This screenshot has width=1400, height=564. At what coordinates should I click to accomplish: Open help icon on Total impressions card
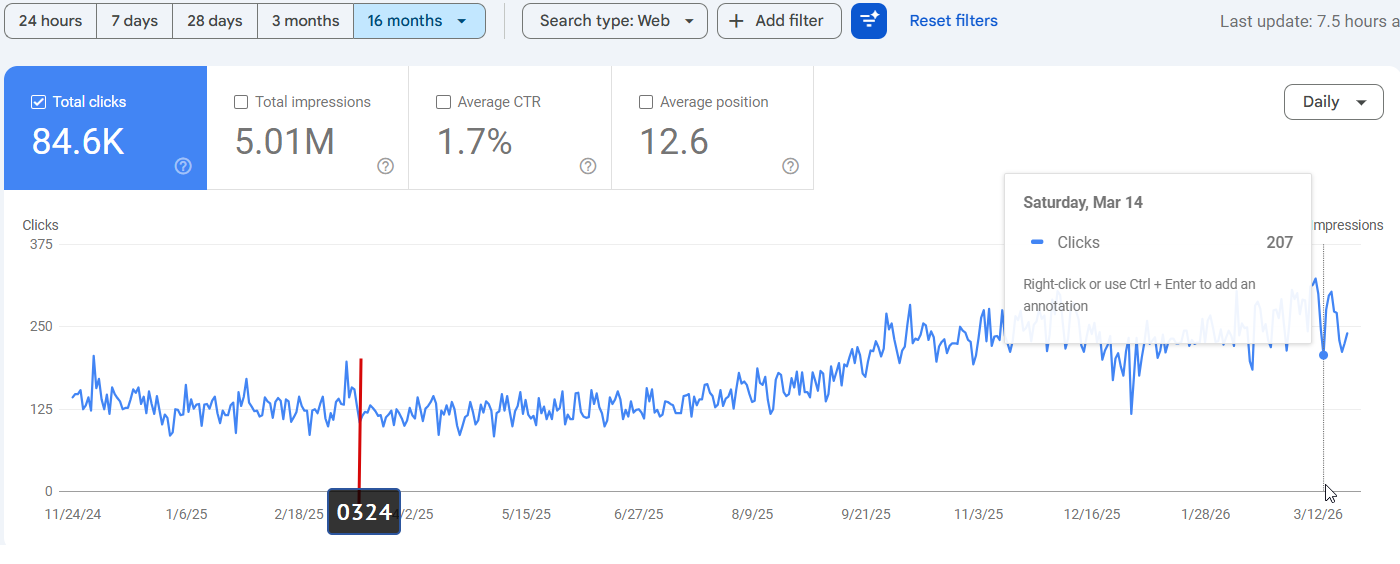(386, 166)
